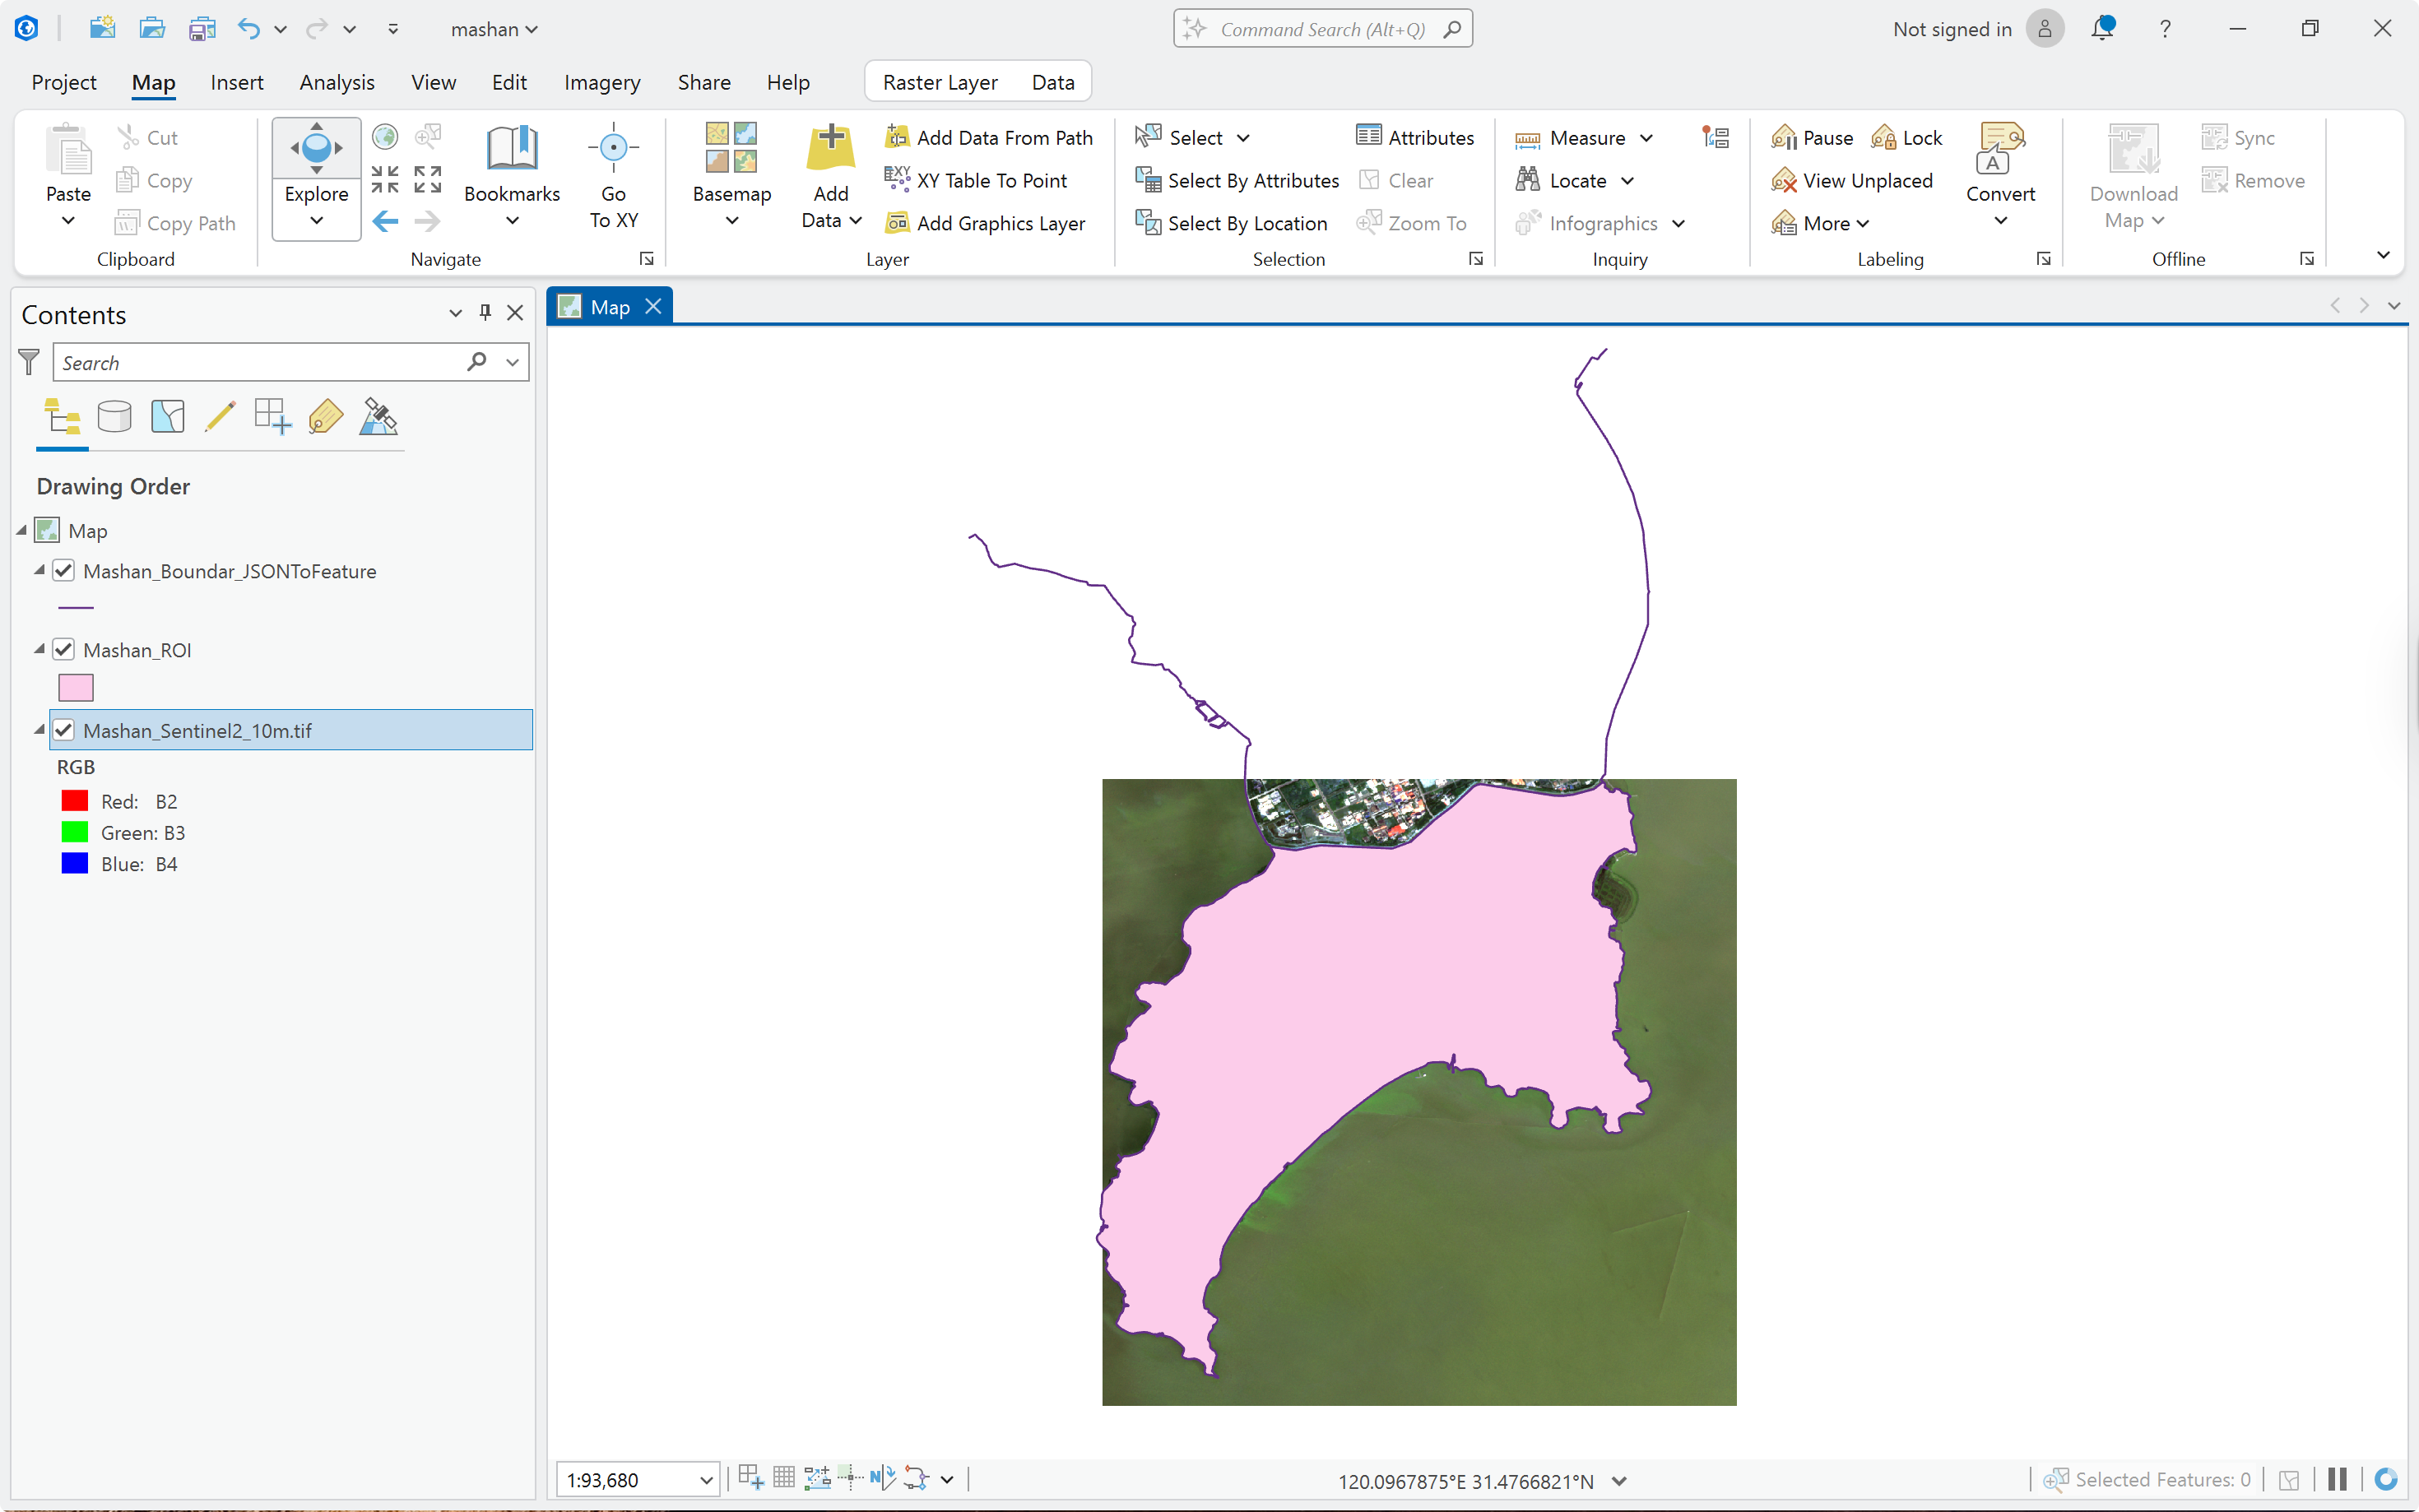Switch to the Analysis ribbon tab
The image size is (2419, 1512).
(337, 82)
